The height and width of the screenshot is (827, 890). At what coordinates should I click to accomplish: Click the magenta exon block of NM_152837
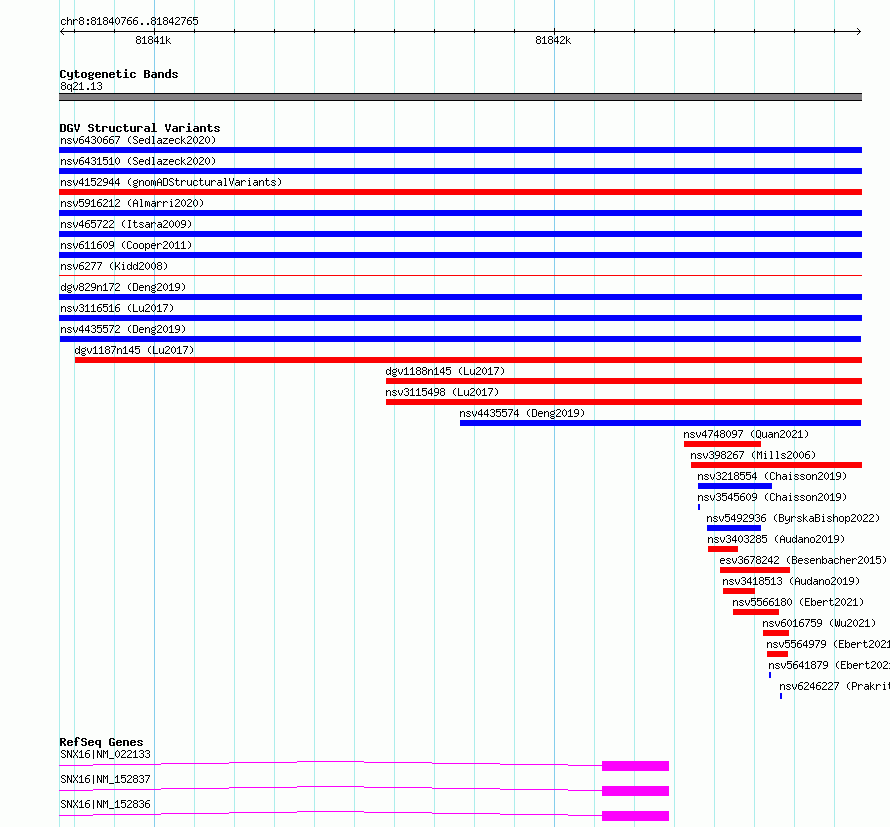pyautogui.click(x=636, y=791)
